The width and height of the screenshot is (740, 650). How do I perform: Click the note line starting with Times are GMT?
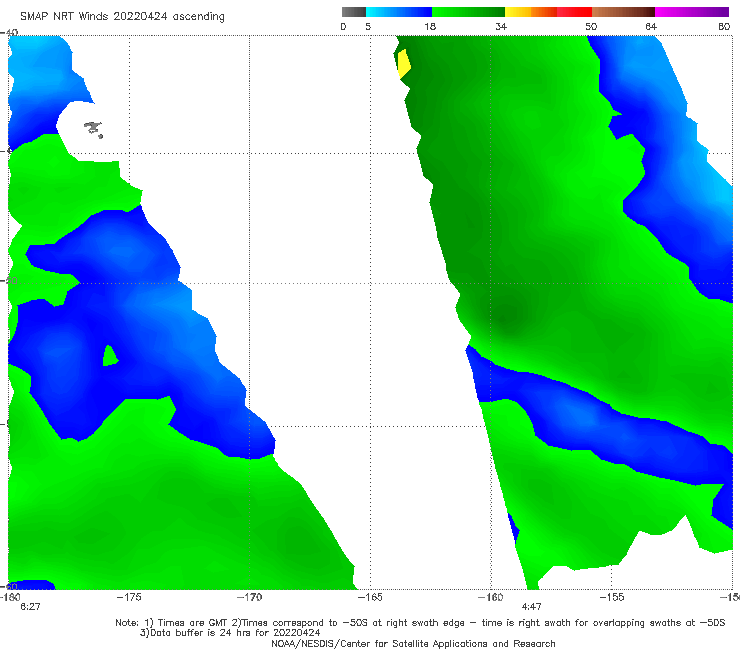click(x=420, y=623)
